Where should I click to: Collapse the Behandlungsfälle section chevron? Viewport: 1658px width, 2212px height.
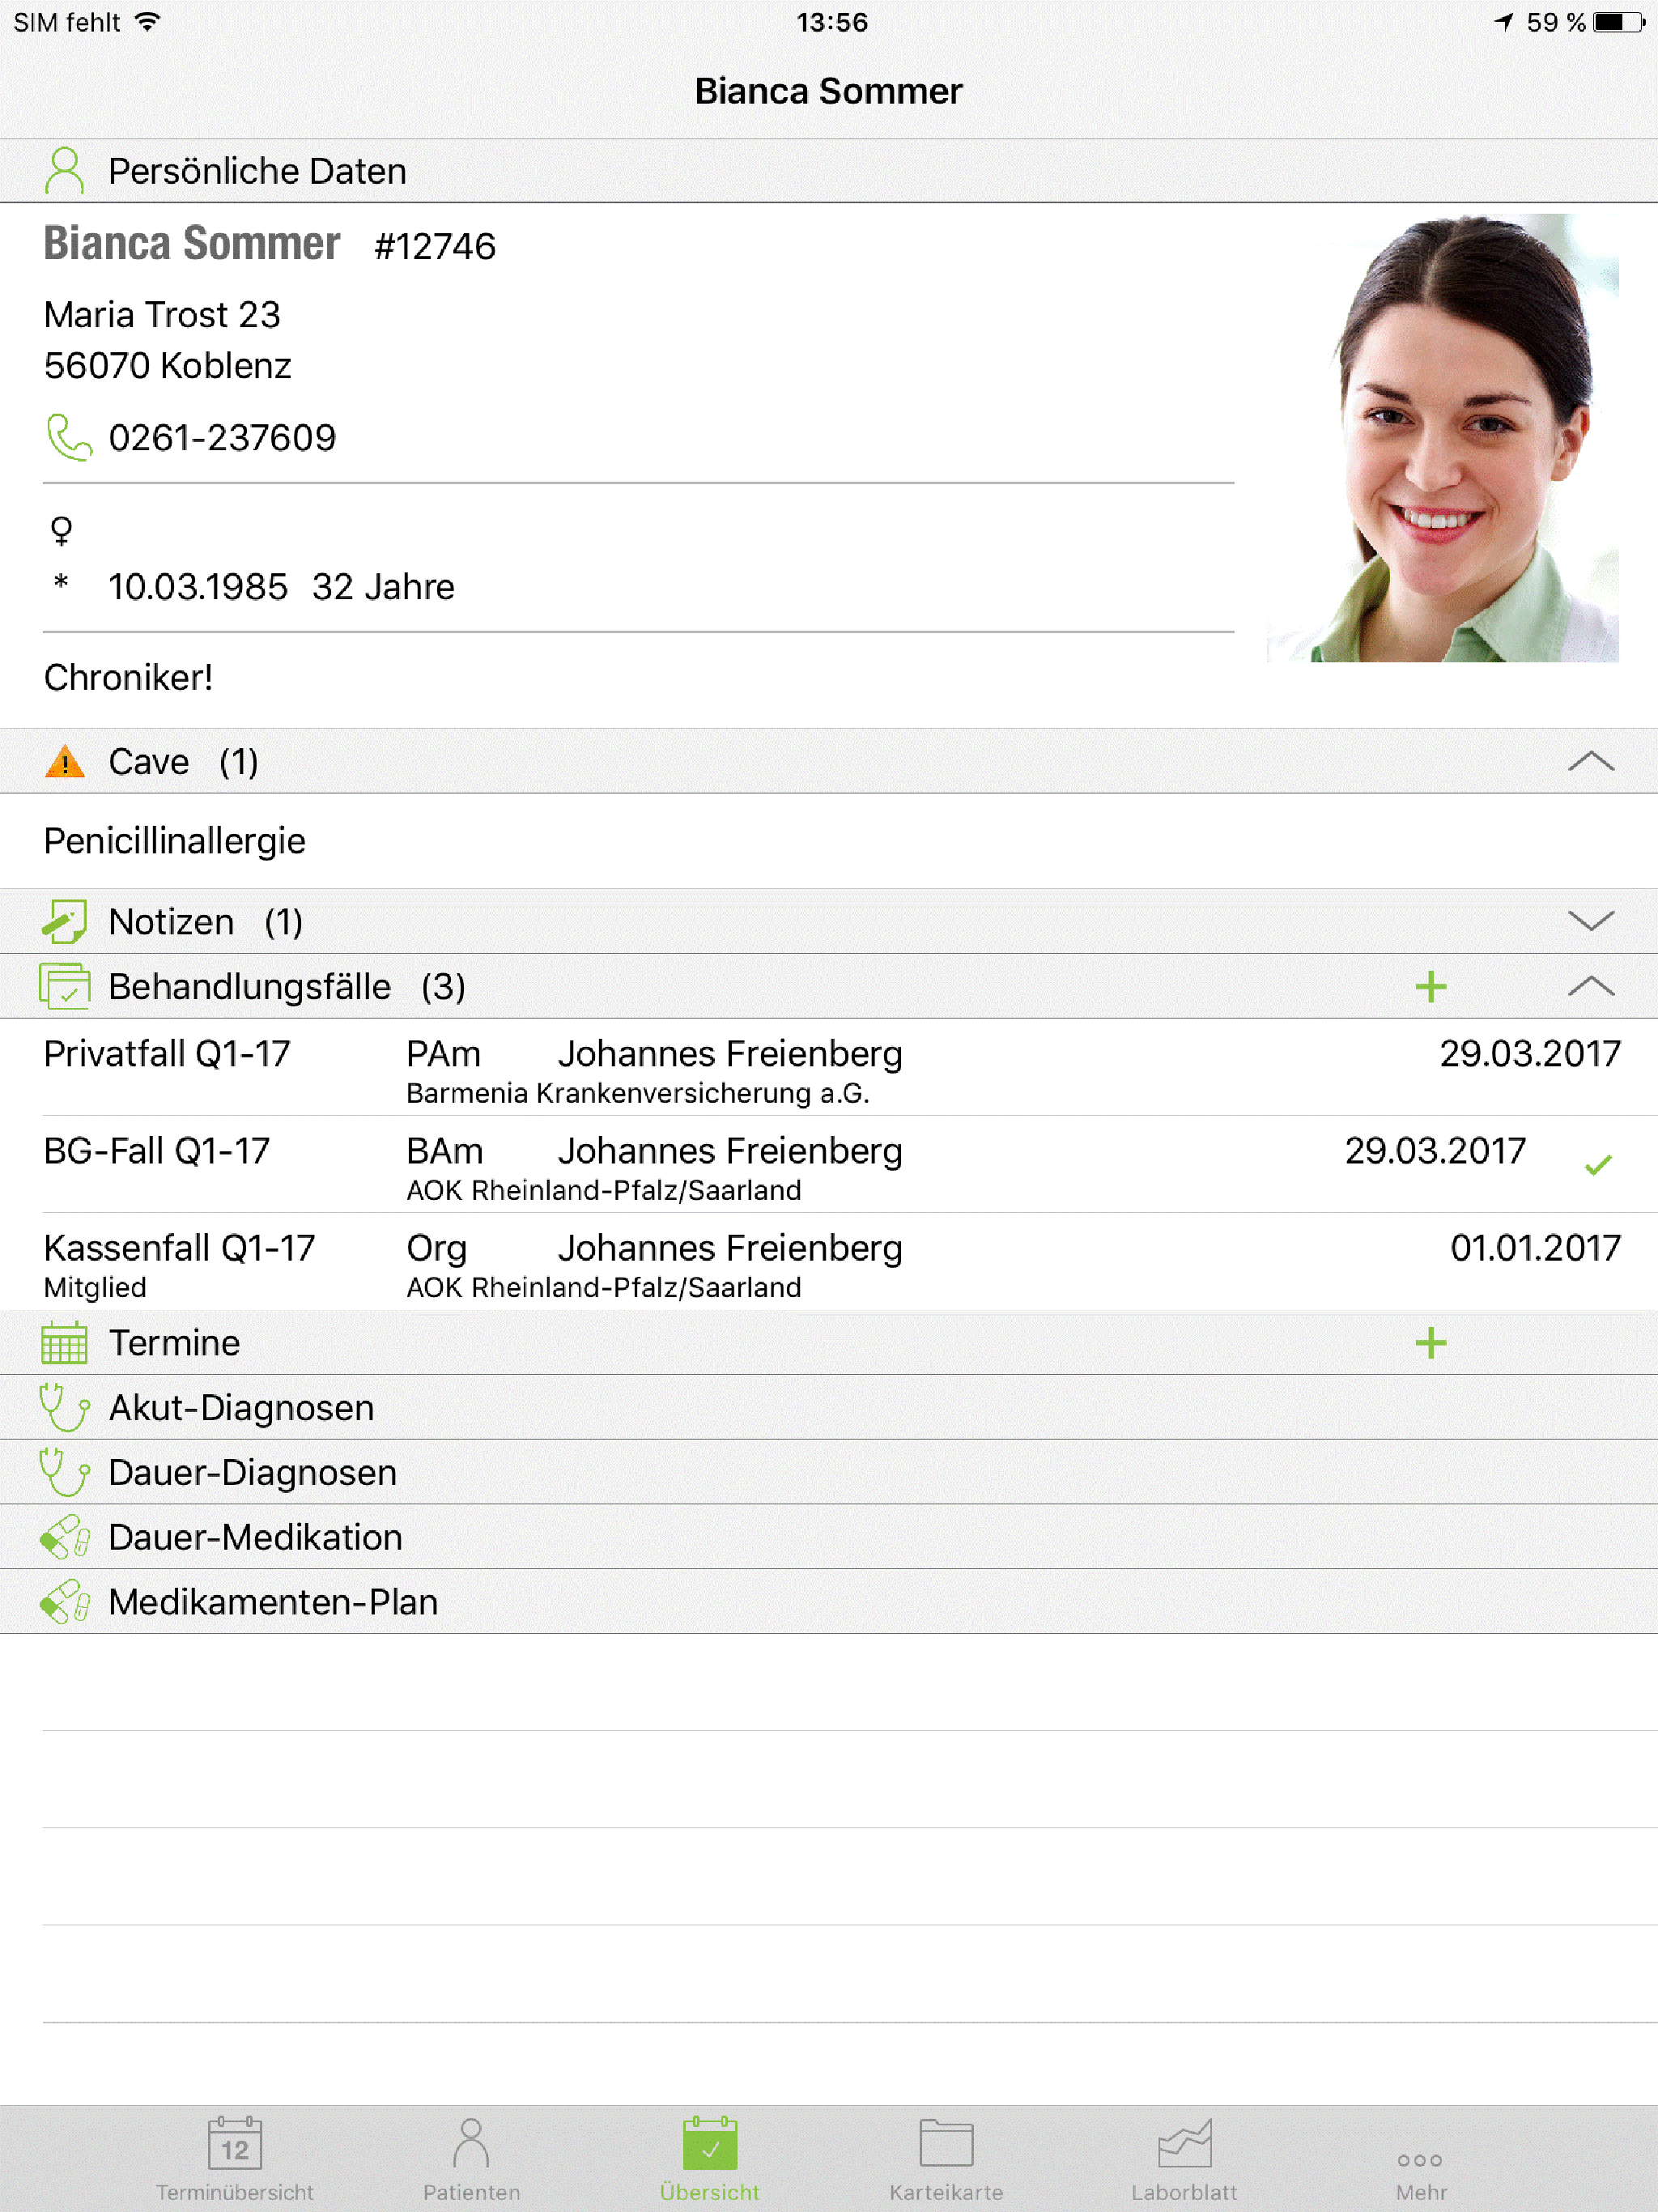pos(1591,987)
